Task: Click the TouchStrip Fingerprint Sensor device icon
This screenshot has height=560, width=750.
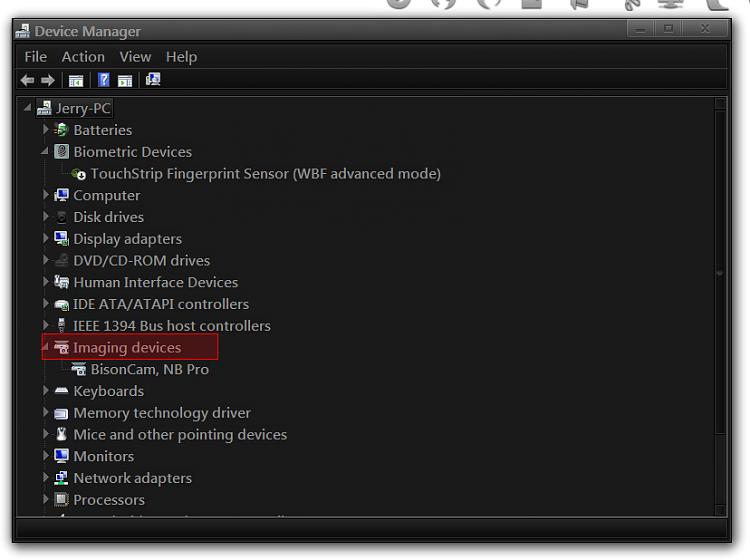Action: click(x=79, y=174)
